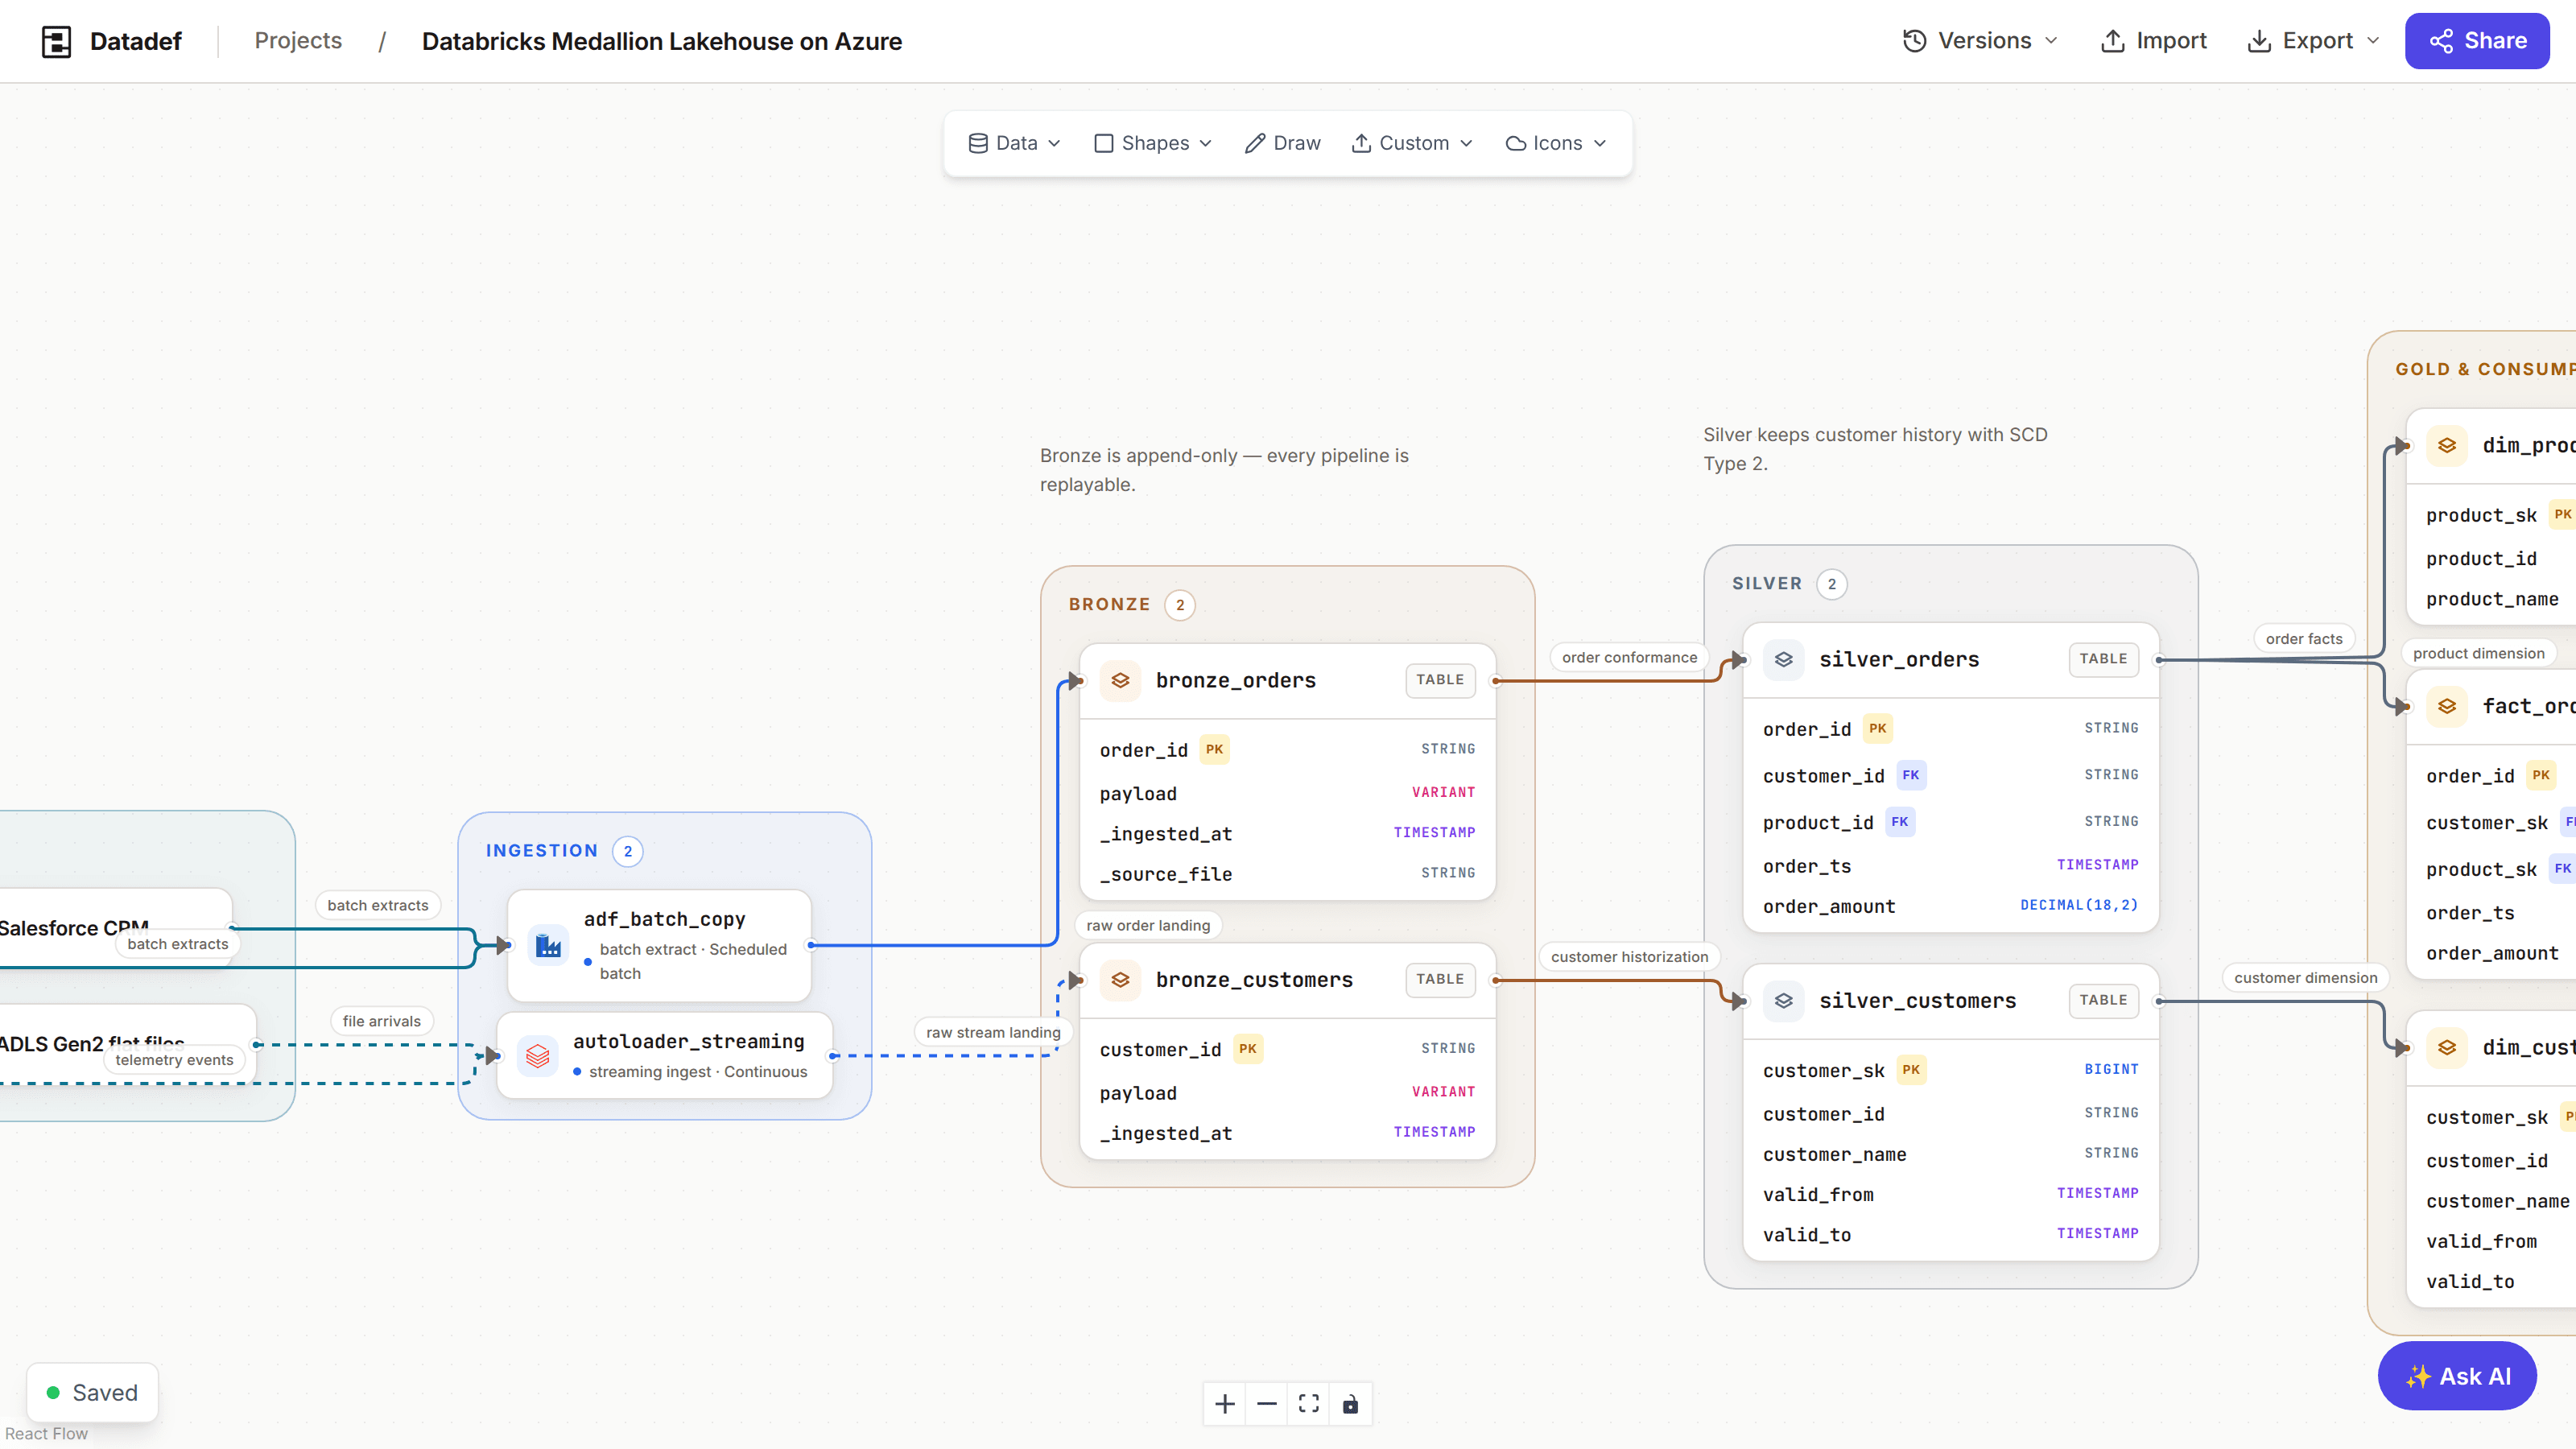Screen dimensions: 2576x1449
Task: Click the Import button
Action: pyautogui.click(x=2153, y=41)
